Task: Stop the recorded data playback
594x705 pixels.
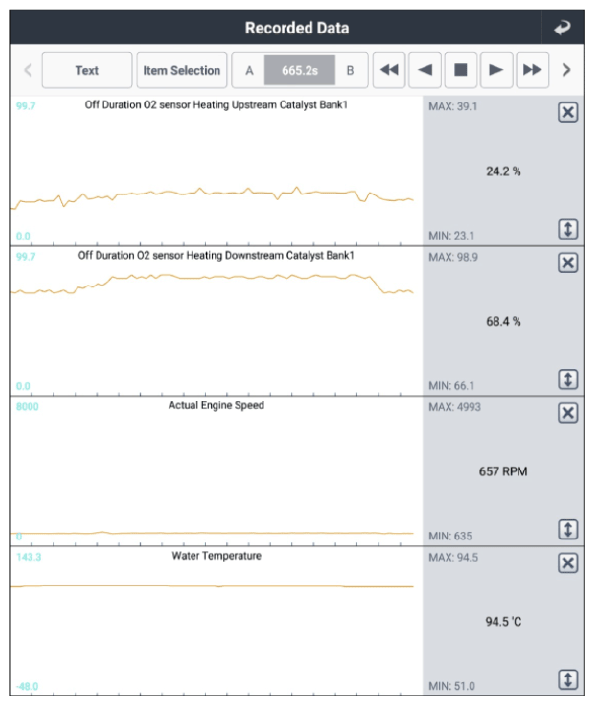Action: pos(461,70)
